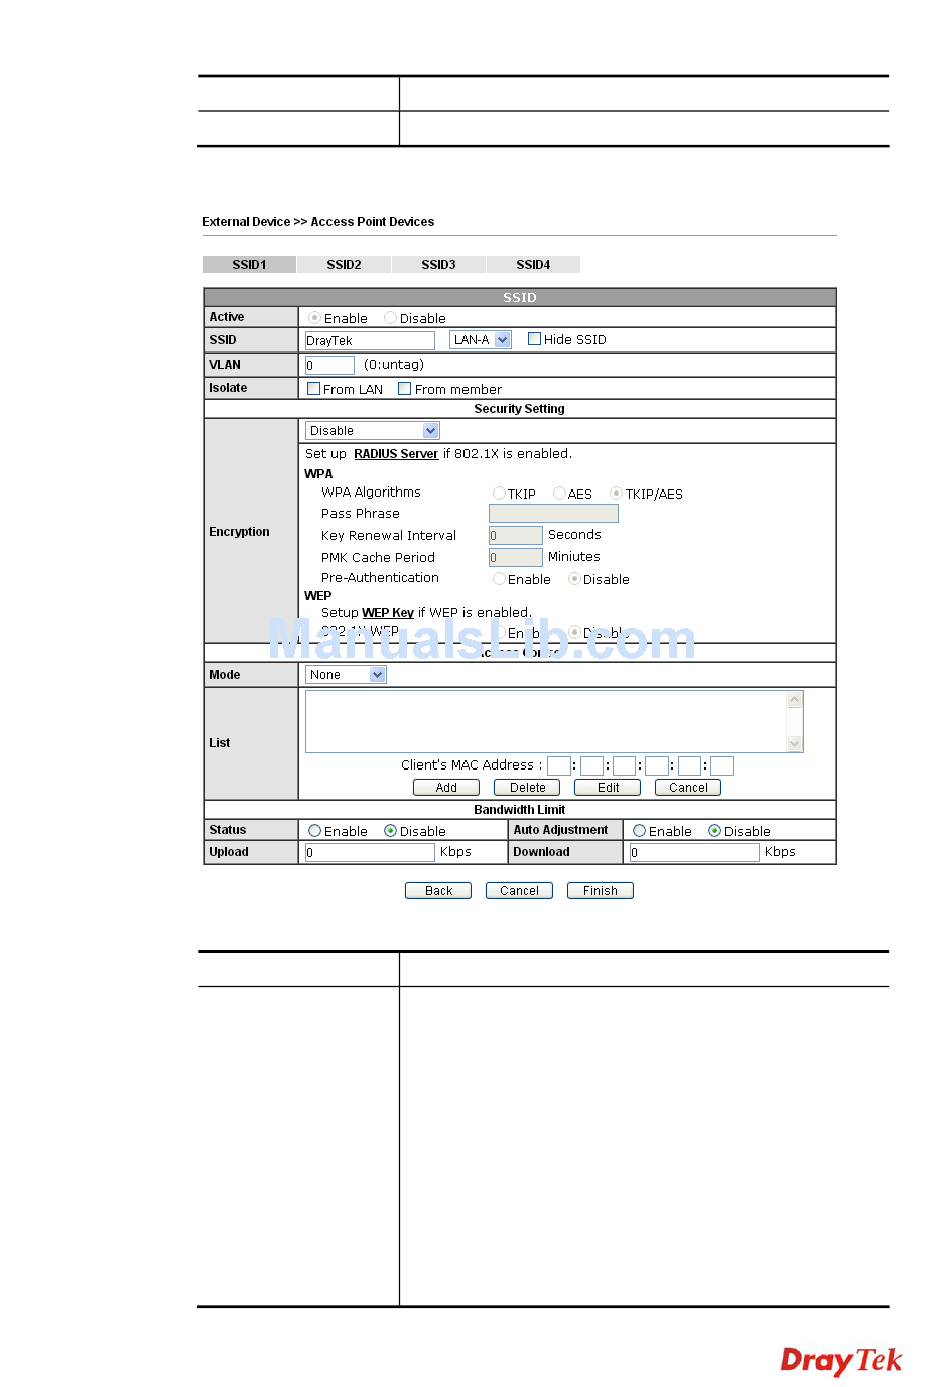Screen dimensions: 950x1387
Task: Click the Delete button
Action: 527,788
